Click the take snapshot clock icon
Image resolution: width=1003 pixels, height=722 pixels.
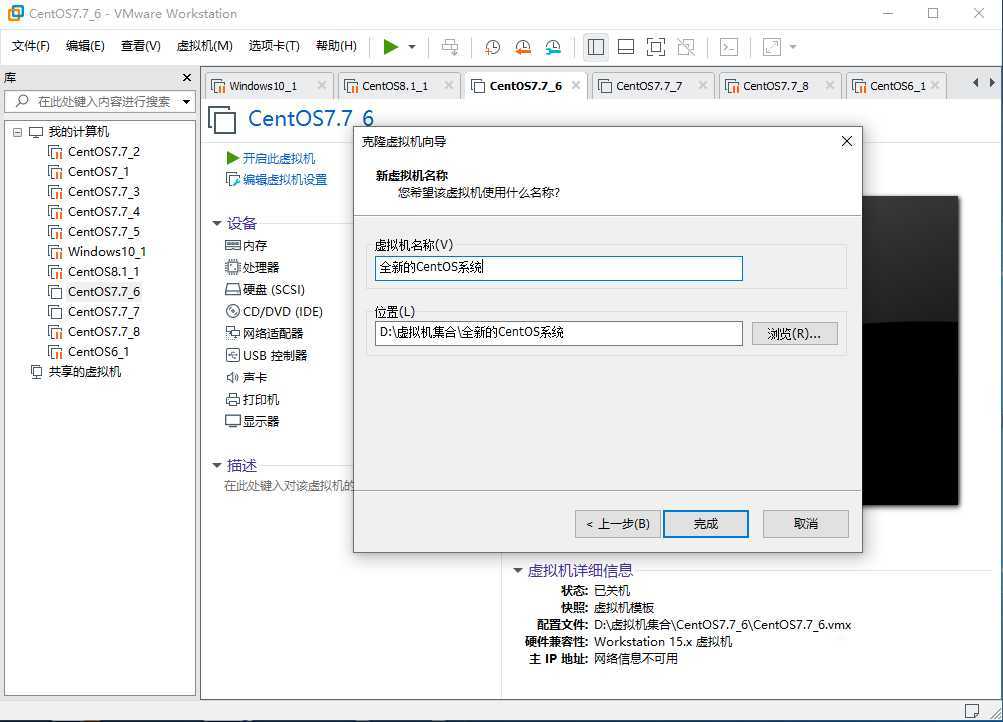[x=492, y=47]
